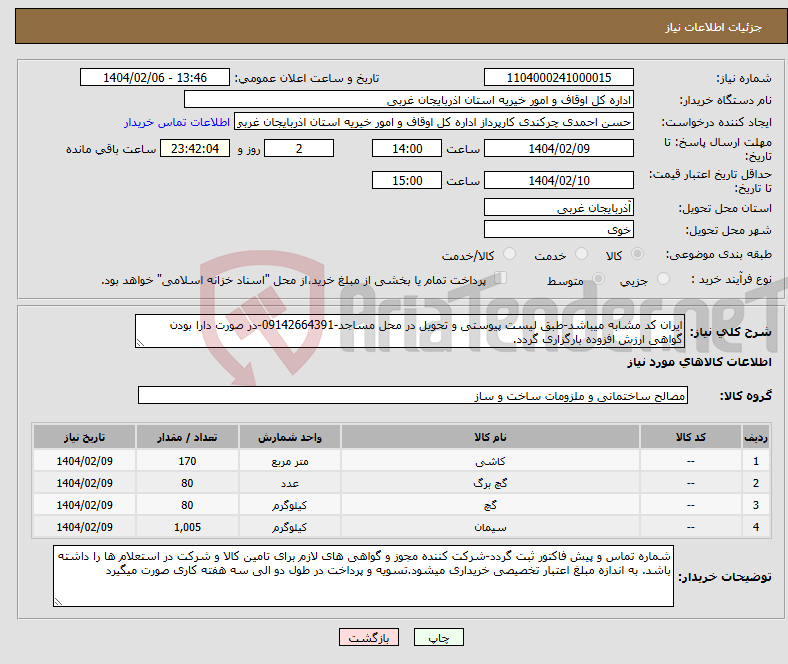Click the quantity 170 cell

tap(187, 461)
